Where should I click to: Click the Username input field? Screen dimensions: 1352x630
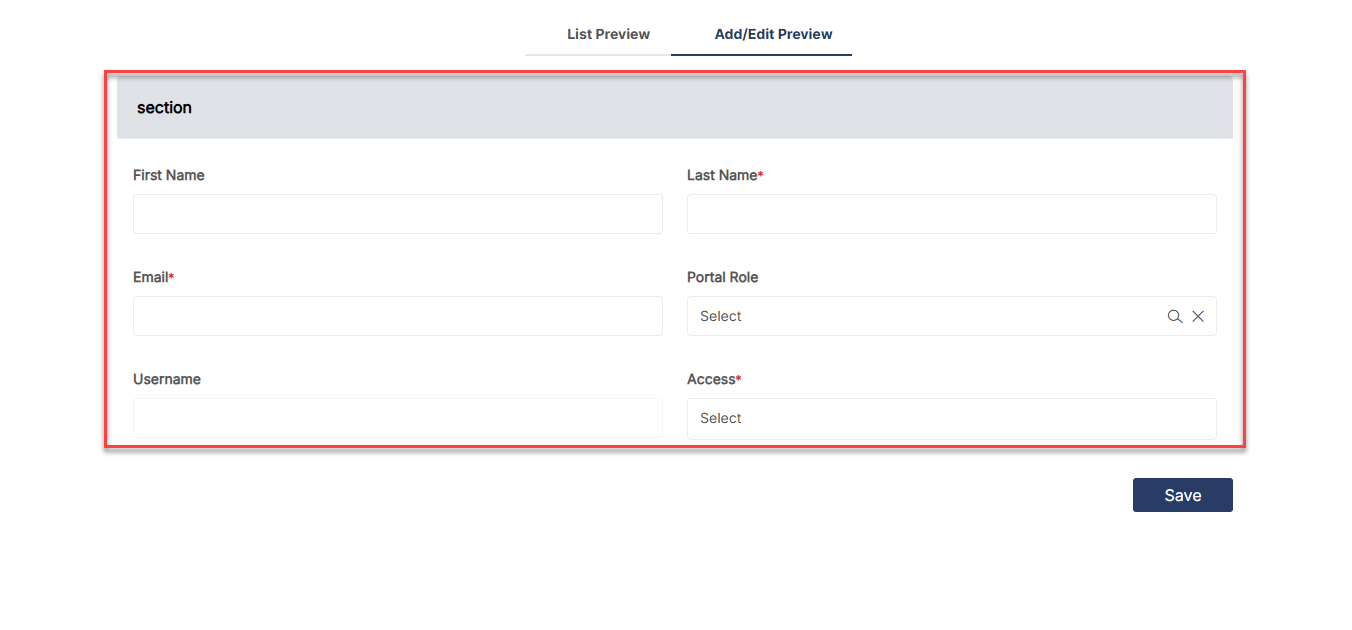[x=397, y=417]
